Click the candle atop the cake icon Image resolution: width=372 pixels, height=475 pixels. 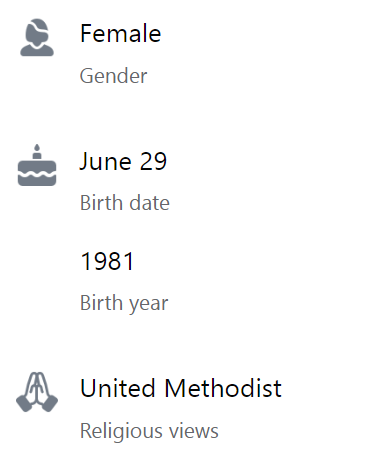click(37, 152)
